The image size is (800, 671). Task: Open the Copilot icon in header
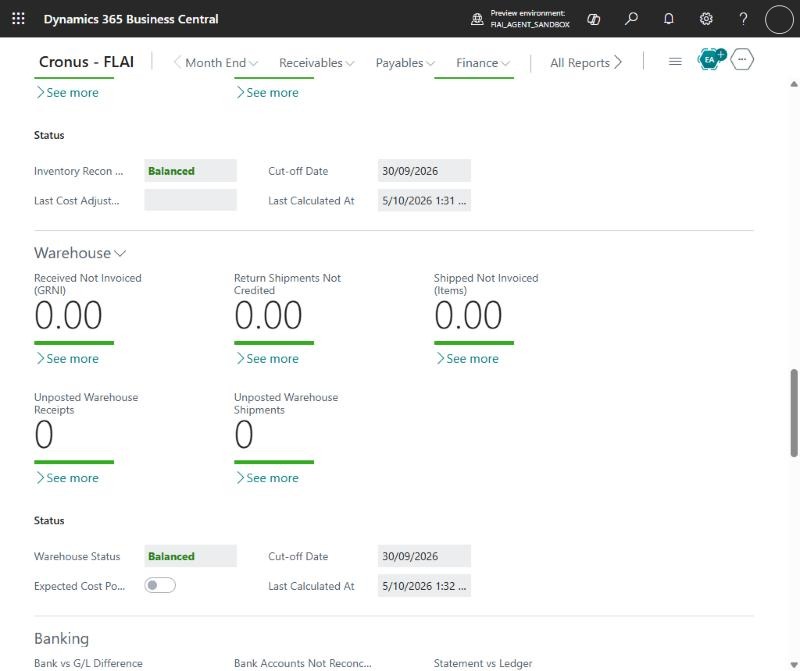[x=593, y=19]
